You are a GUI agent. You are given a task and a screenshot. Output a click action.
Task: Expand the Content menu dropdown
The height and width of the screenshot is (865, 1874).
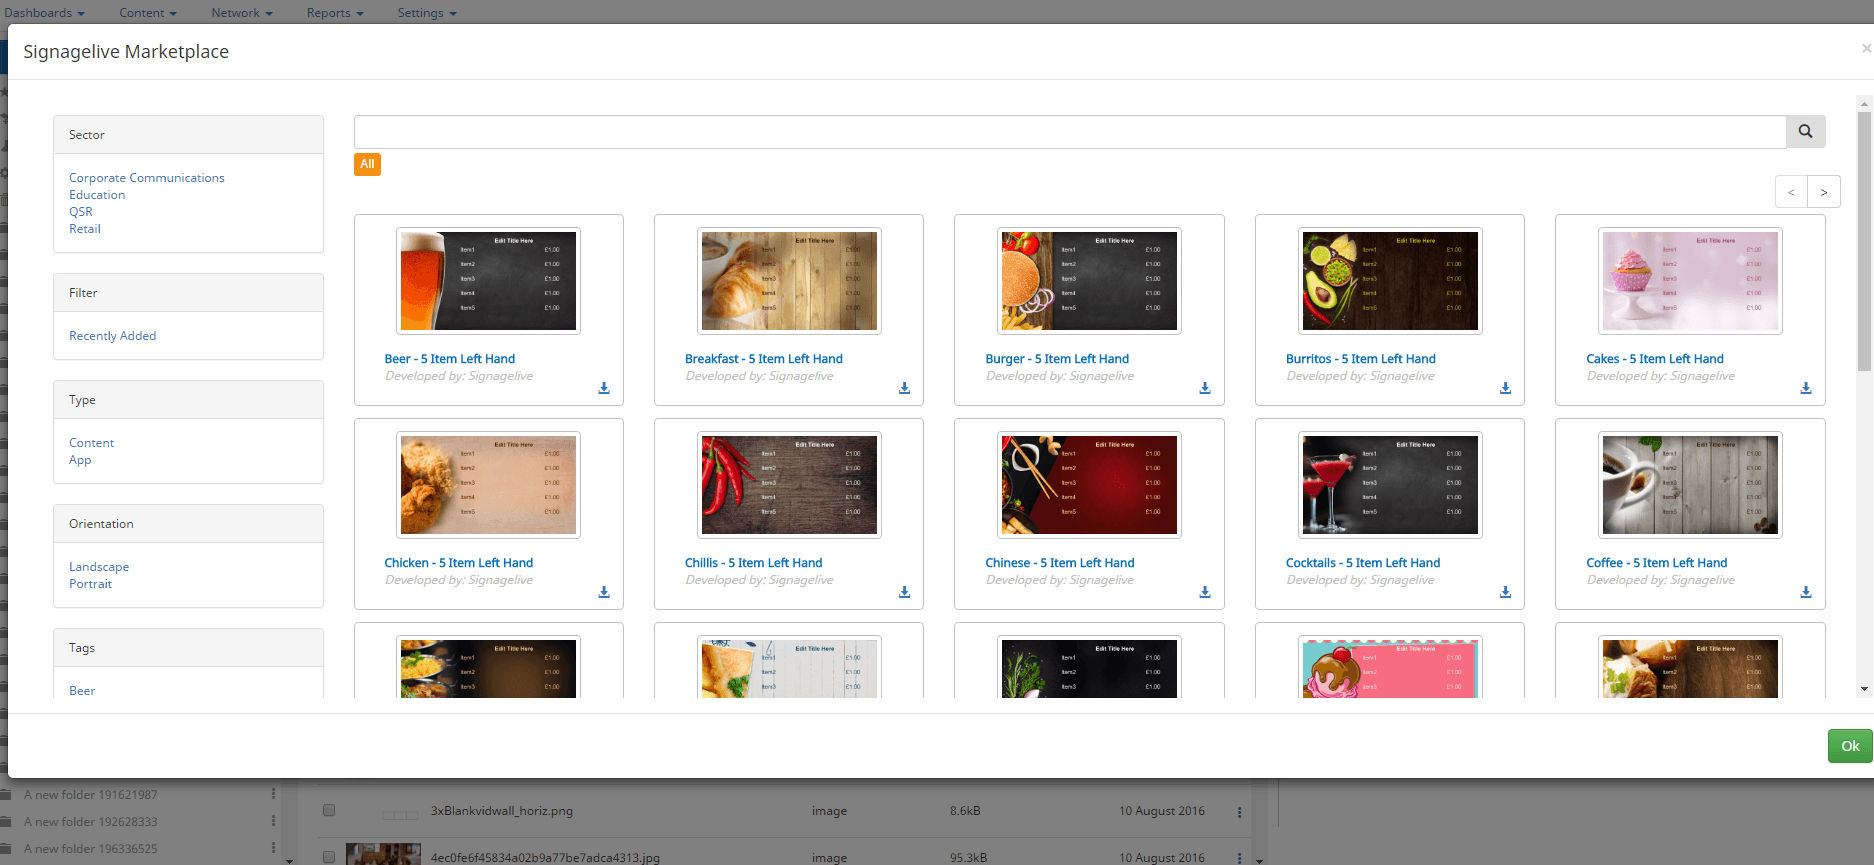pyautogui.click(x=147, y=13)
